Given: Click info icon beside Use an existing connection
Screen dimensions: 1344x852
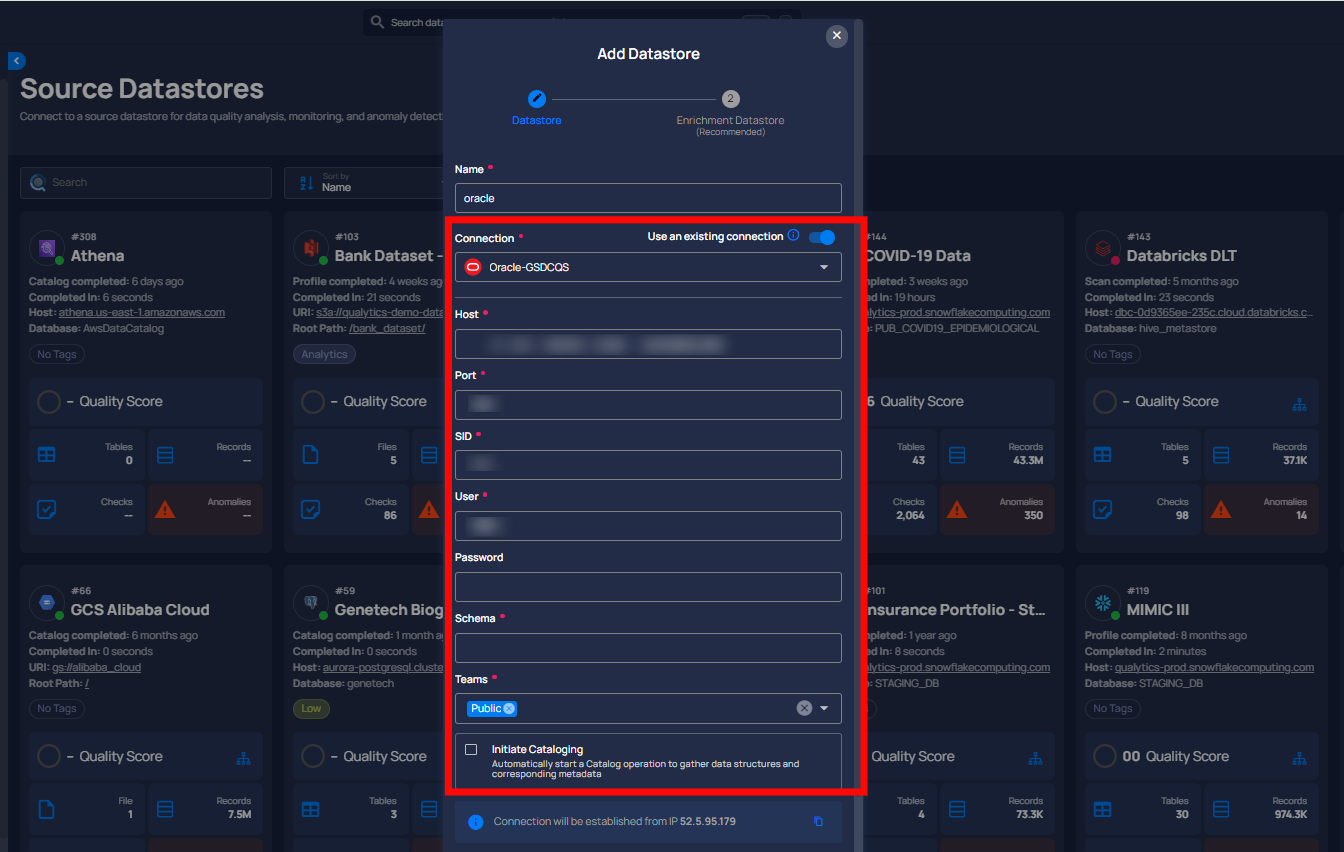Looking at the screenshot, I should coord(793,236).
